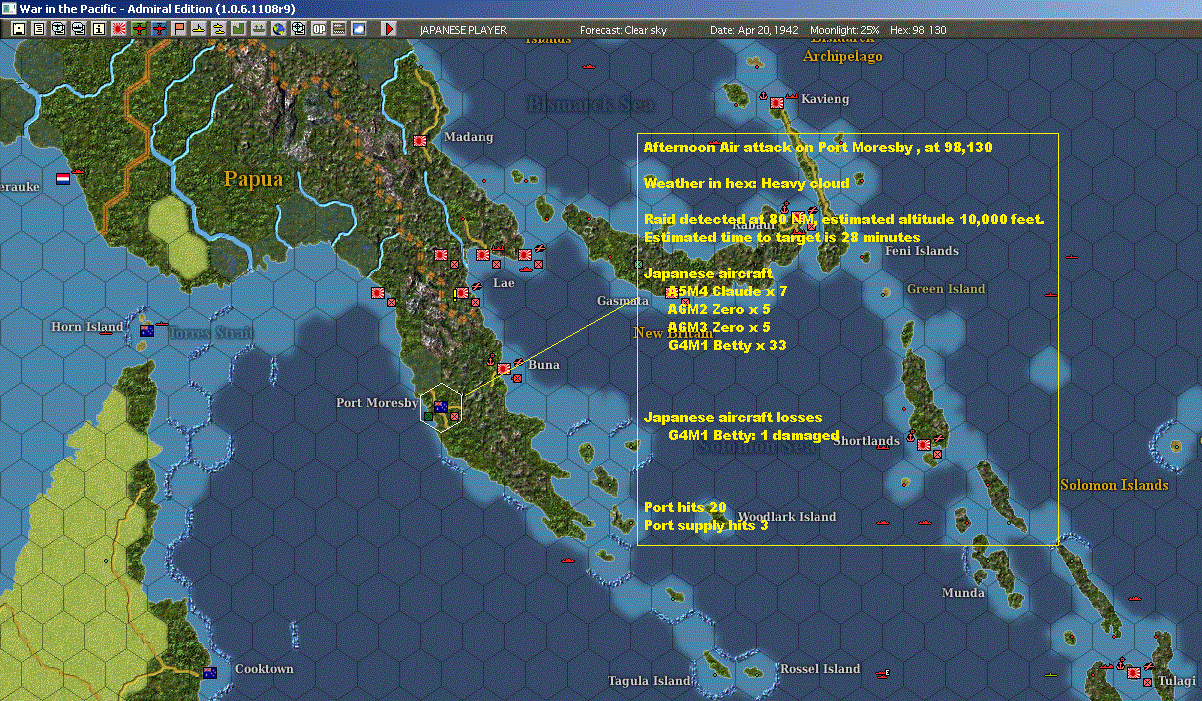The width and height of the screenshot is (1202, 701).
Task: Click the 'Moonlight: 25%' status text
Action: point(847,30)
